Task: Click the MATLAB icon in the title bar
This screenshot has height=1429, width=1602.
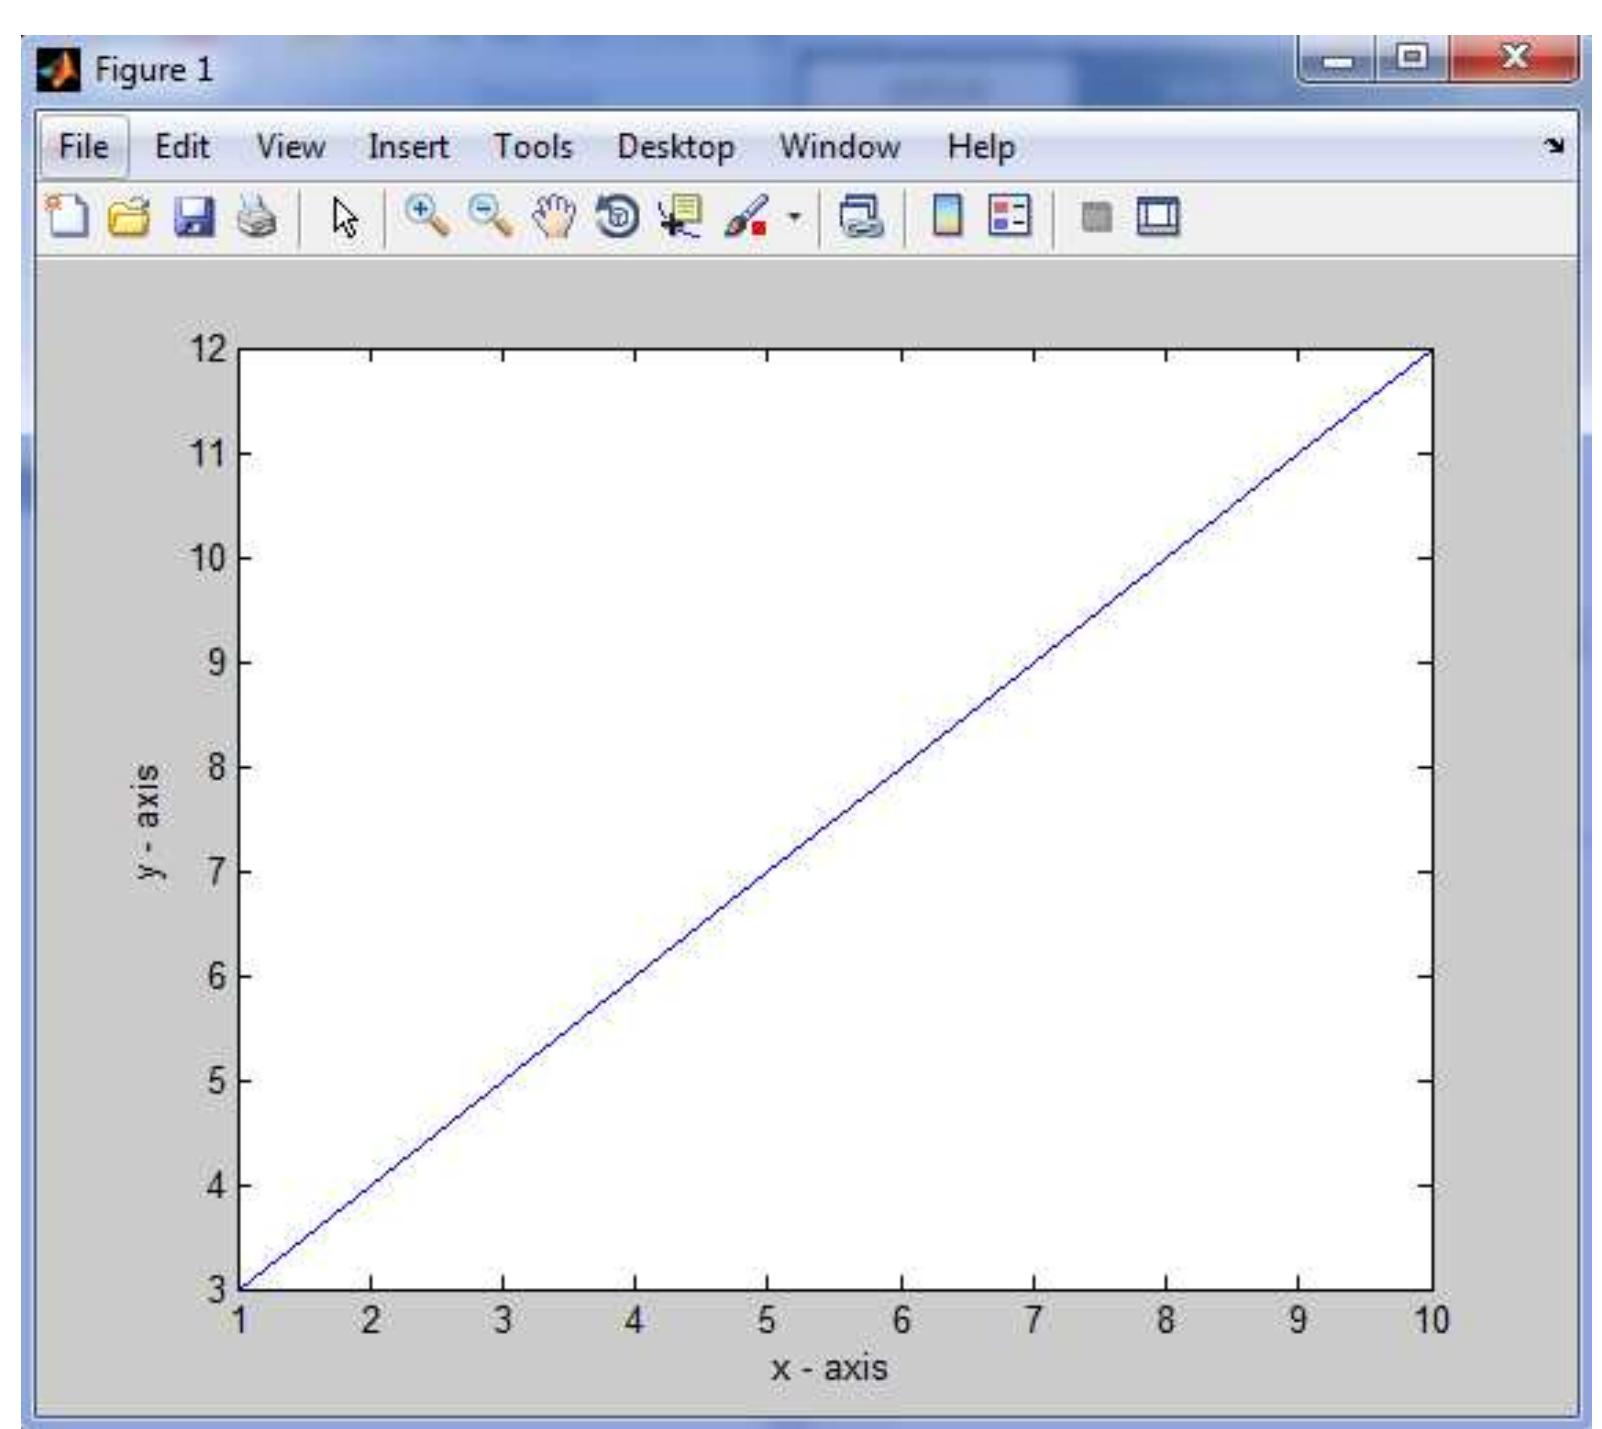Action: pos(58,70)
